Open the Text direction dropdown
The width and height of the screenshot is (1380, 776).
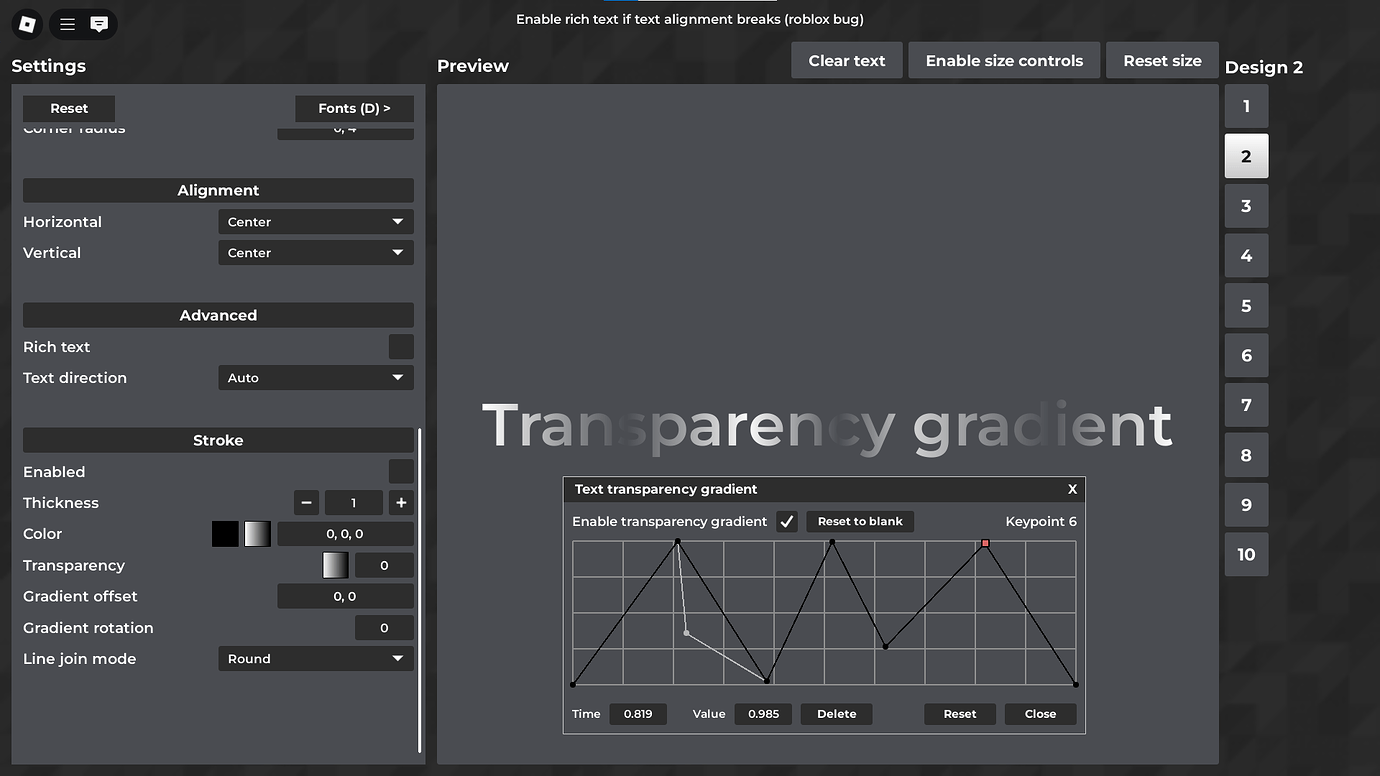pos(315,377)
